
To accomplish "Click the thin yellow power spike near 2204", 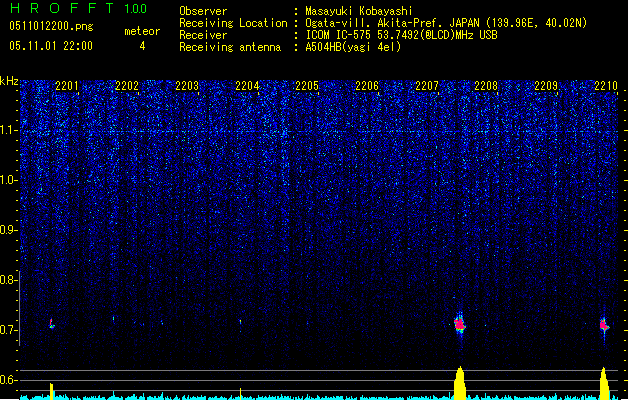I will point(240,394).
